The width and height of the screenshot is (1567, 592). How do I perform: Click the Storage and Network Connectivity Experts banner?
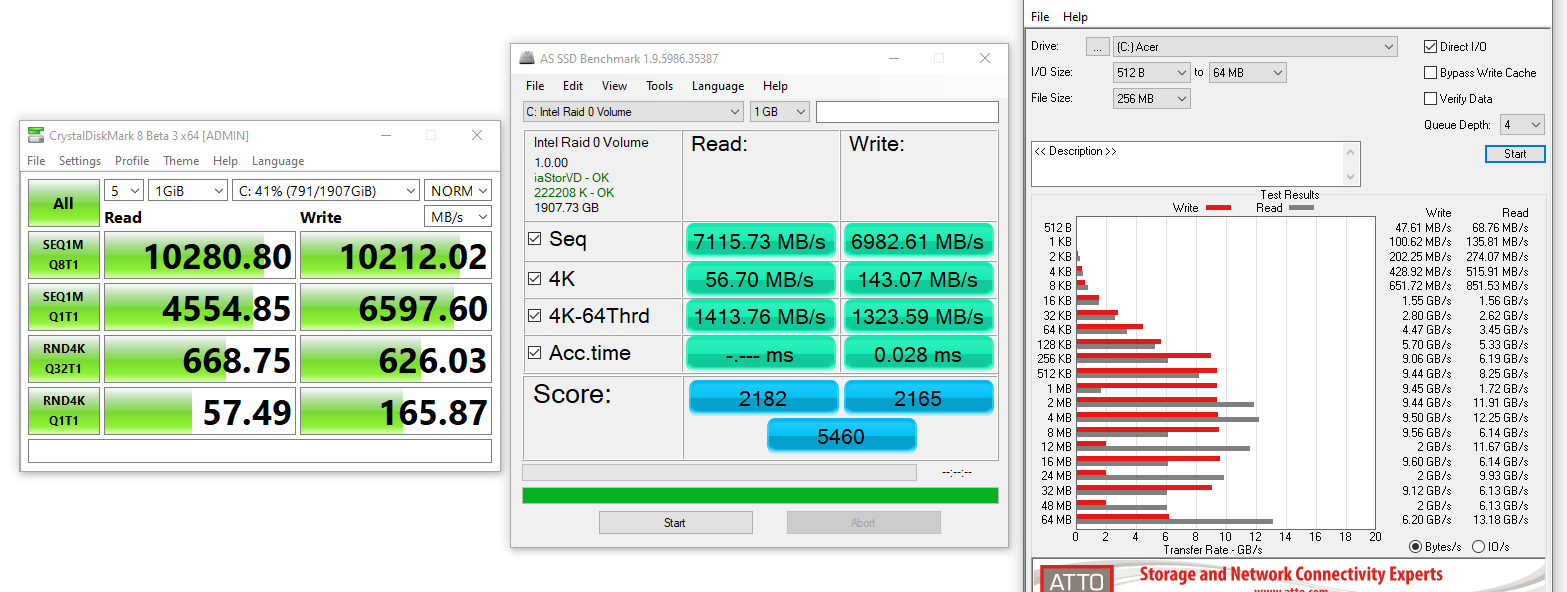click(x=1291, y=575)
